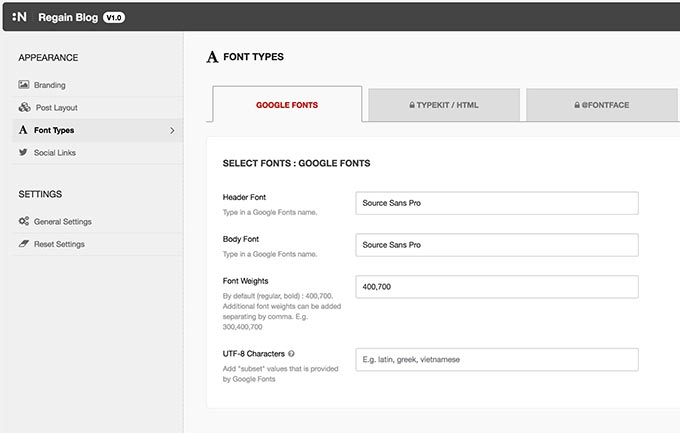The image size is (680, 433).
Task: Open Reset Settings page
Action: pos(98,244)
